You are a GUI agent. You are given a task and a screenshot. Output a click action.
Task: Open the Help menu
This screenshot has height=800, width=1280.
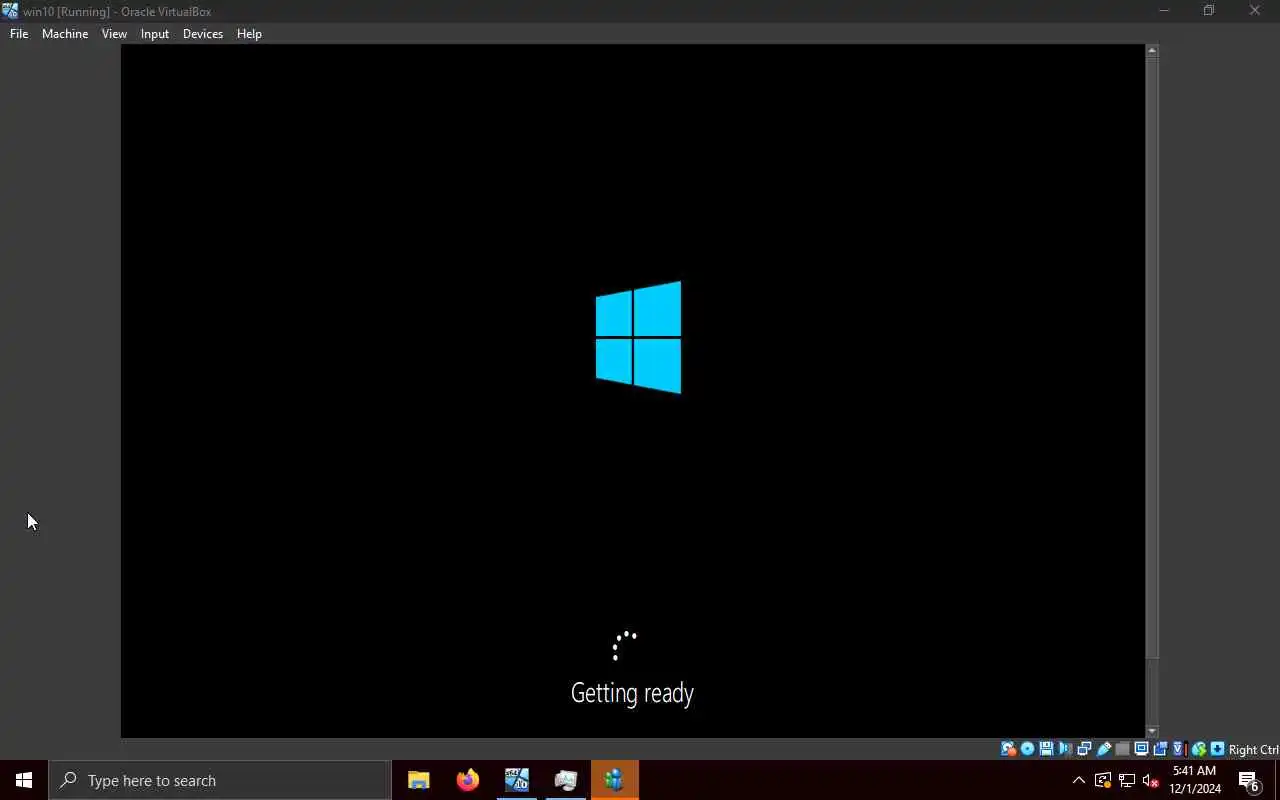coord(249,33)
